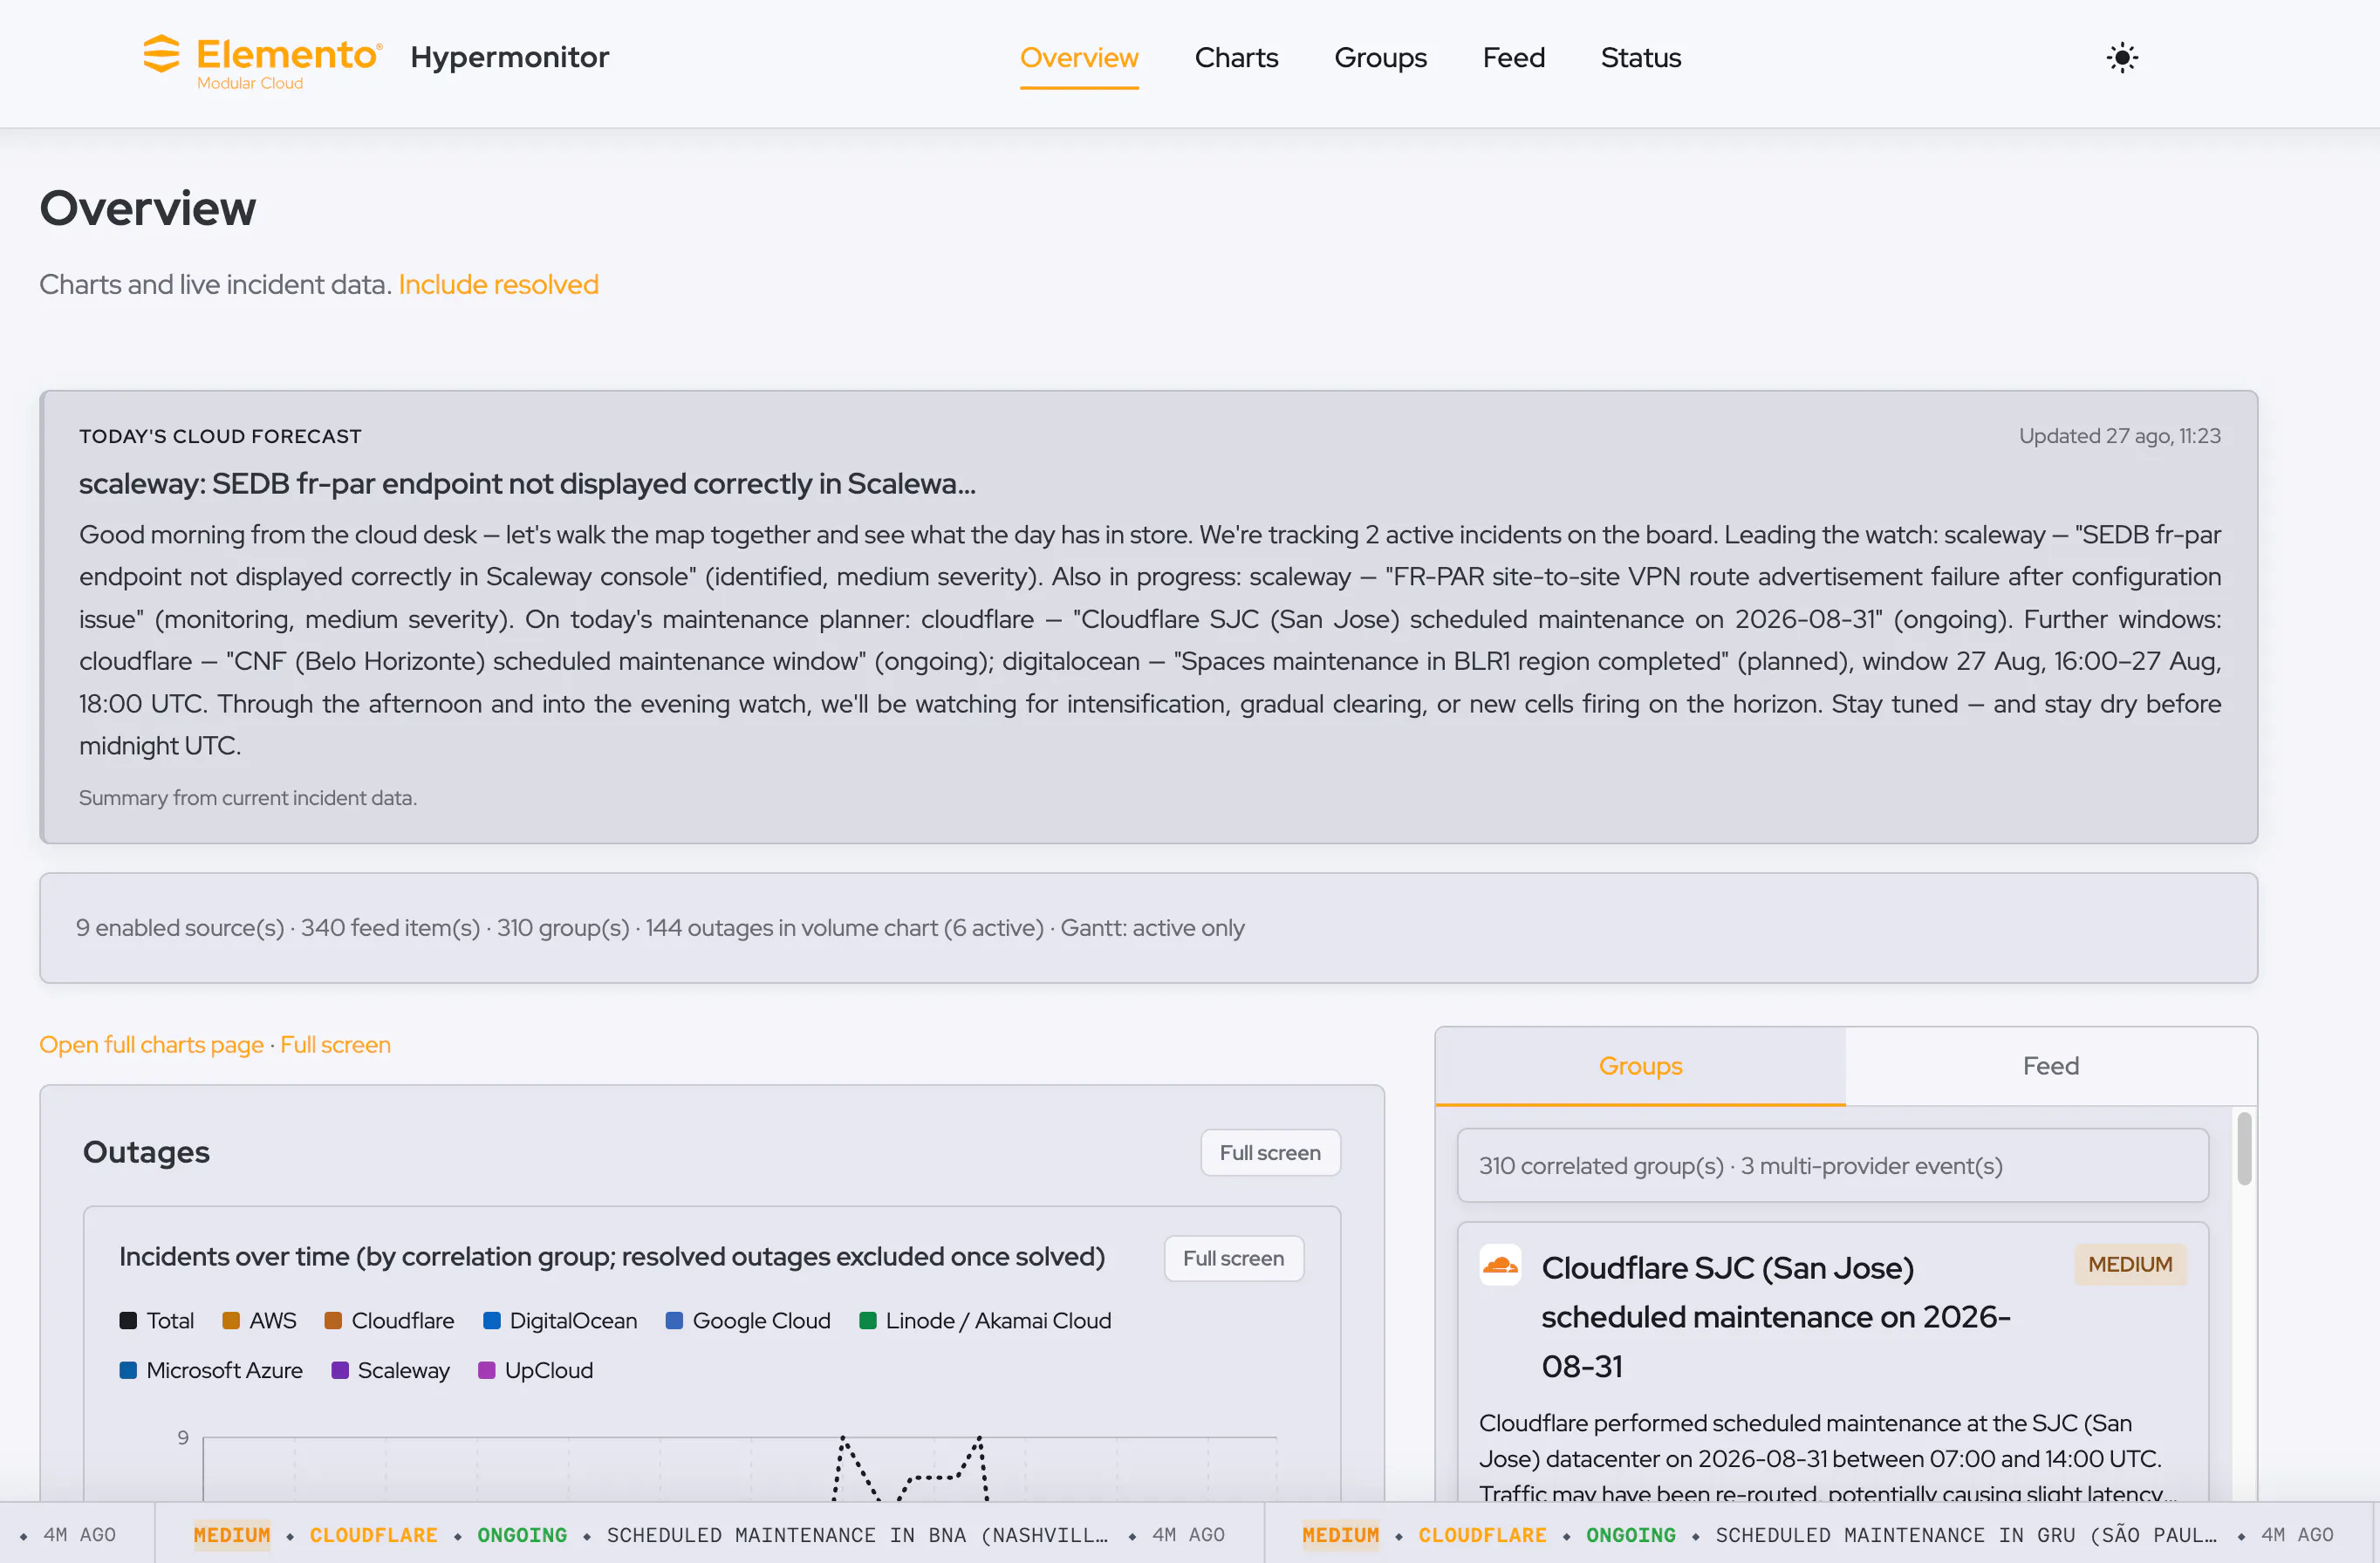The height and width of the screenshot is (1563, 2380).
Task: Click the Cloudflare logo on the SJC group card
Action: click(x=1500, y=1265)
